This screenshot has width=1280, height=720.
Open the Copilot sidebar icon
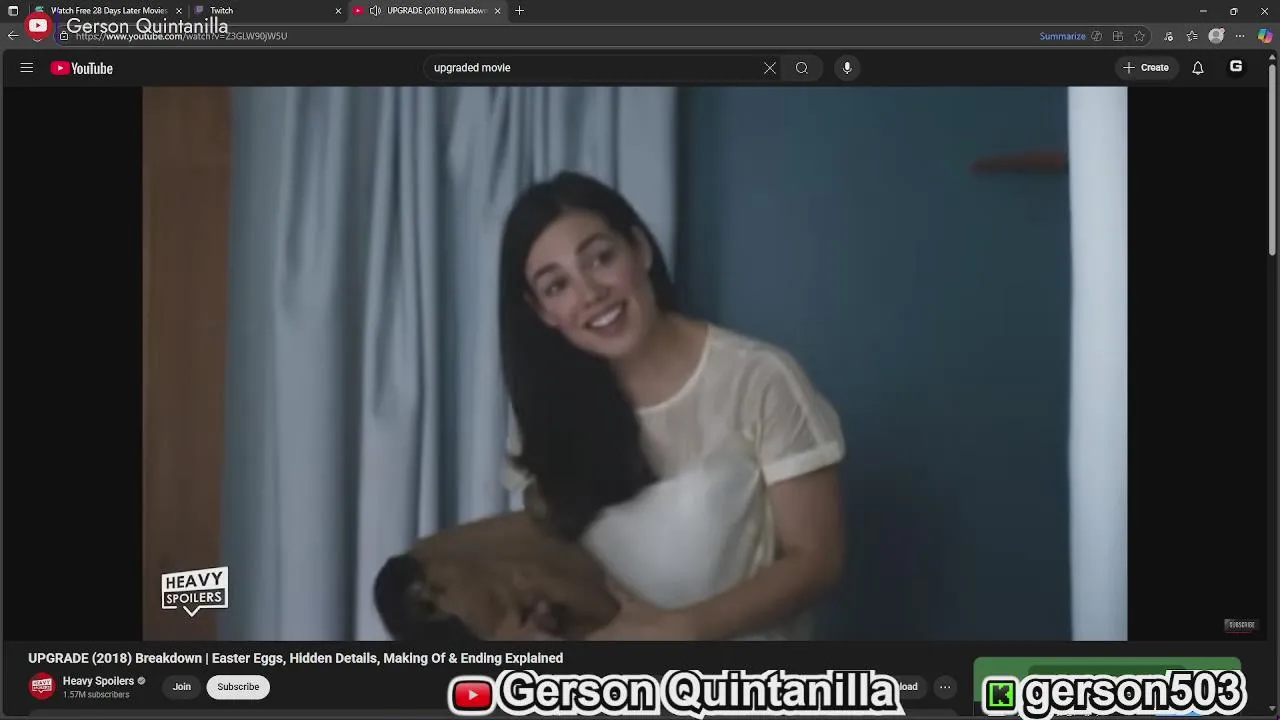pyautogui.click(x=1265, y=36)
